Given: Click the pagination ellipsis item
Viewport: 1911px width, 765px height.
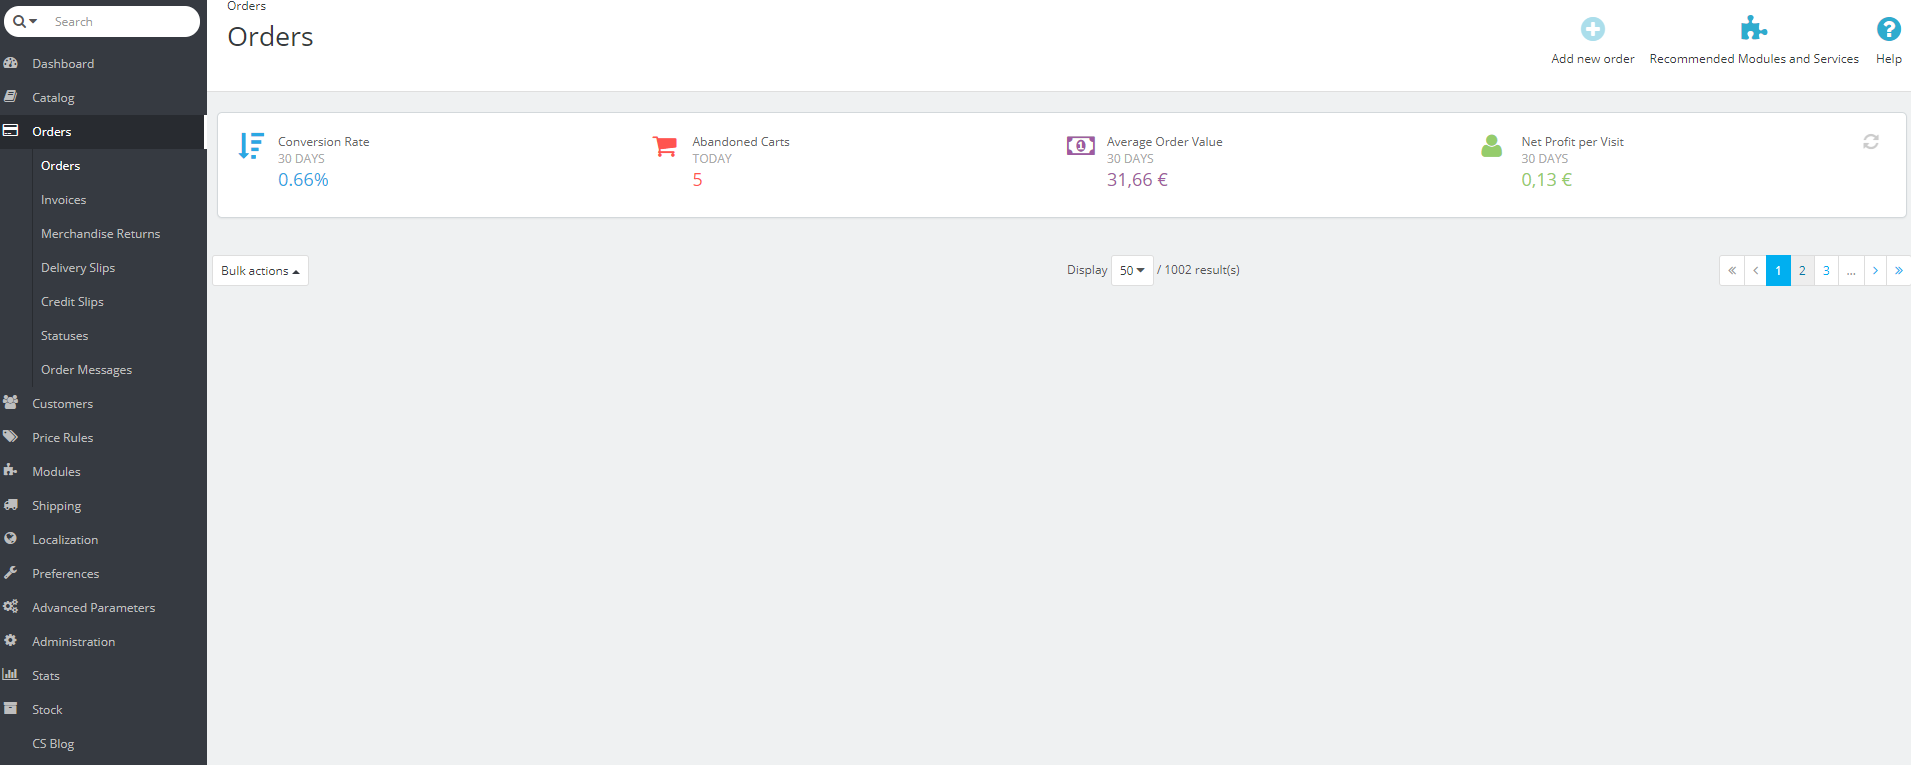Looking at the screenshot, I should 1851,270.
